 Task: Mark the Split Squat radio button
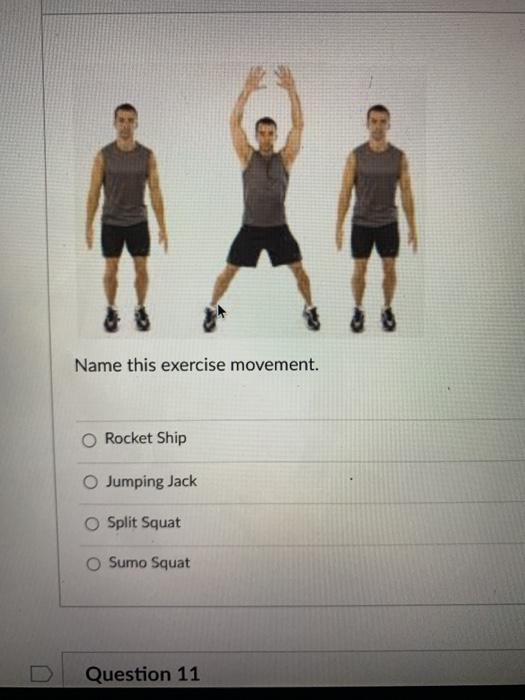coord(92,523)
